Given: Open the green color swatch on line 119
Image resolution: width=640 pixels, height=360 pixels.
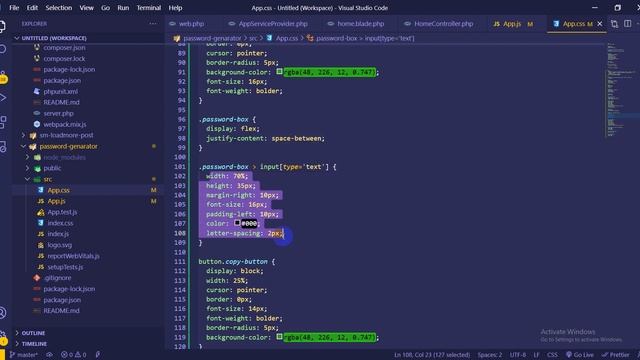Looking at the screenshot, I should 279,337.
